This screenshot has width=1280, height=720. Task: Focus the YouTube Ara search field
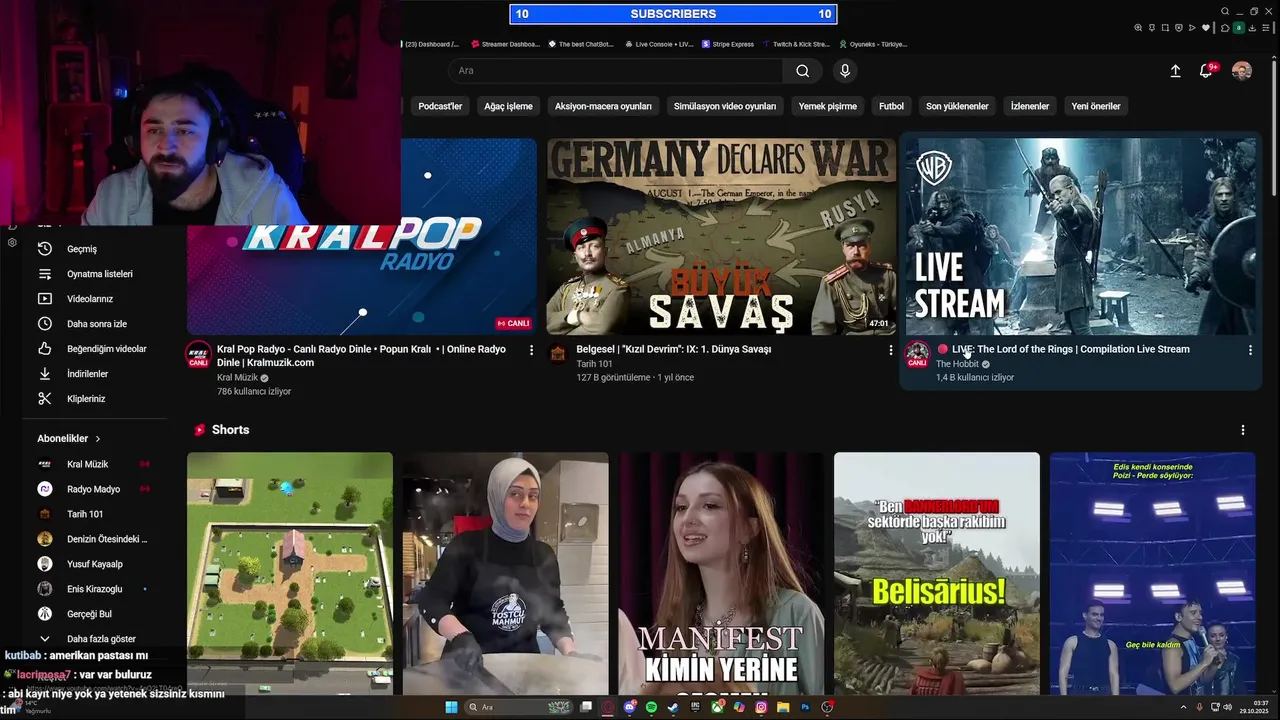click(x=615, y=71)
